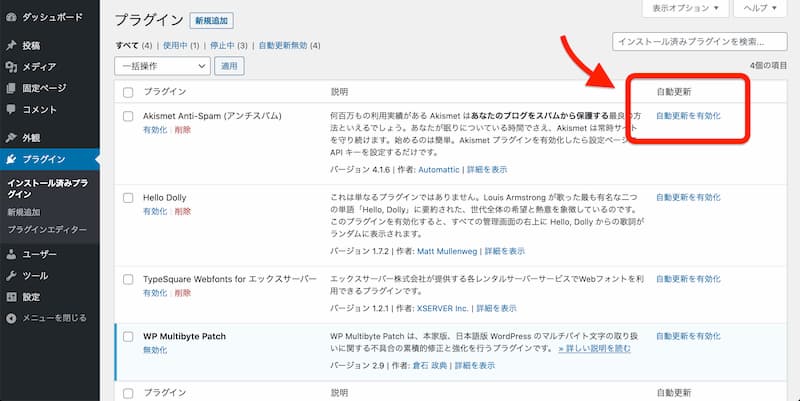The width and height of the screenshot is (800, 401).
Task: Click the user icon for ユーザー
Action: click(x=11, y=254)
